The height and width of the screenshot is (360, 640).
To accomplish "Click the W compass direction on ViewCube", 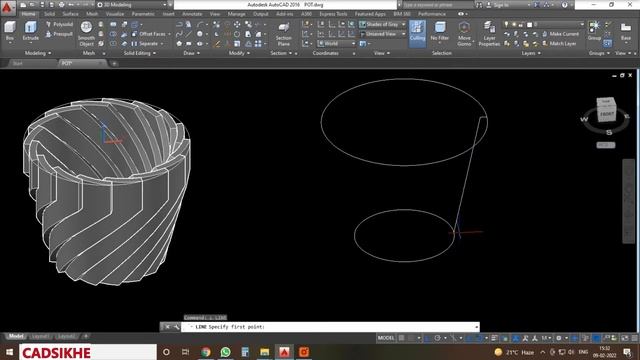I will pyautogui.click(x=583, y=119).
